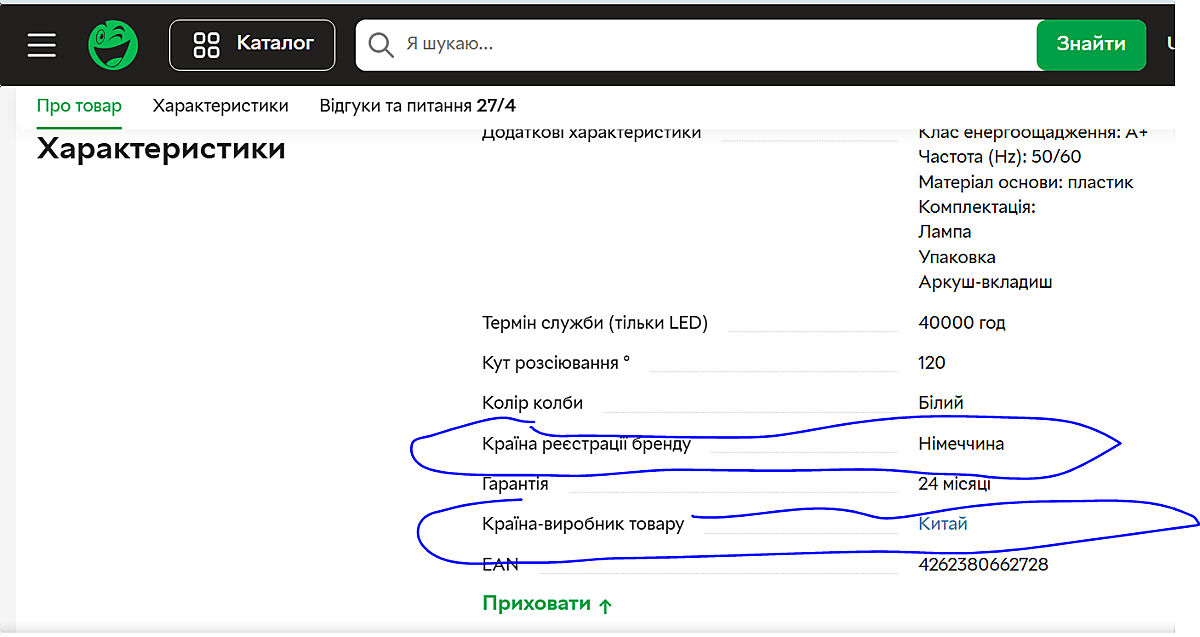Screen dimensions: 1200x637
Task: Select the EAN number 4262380662728
Action: [x=983, y=565]
